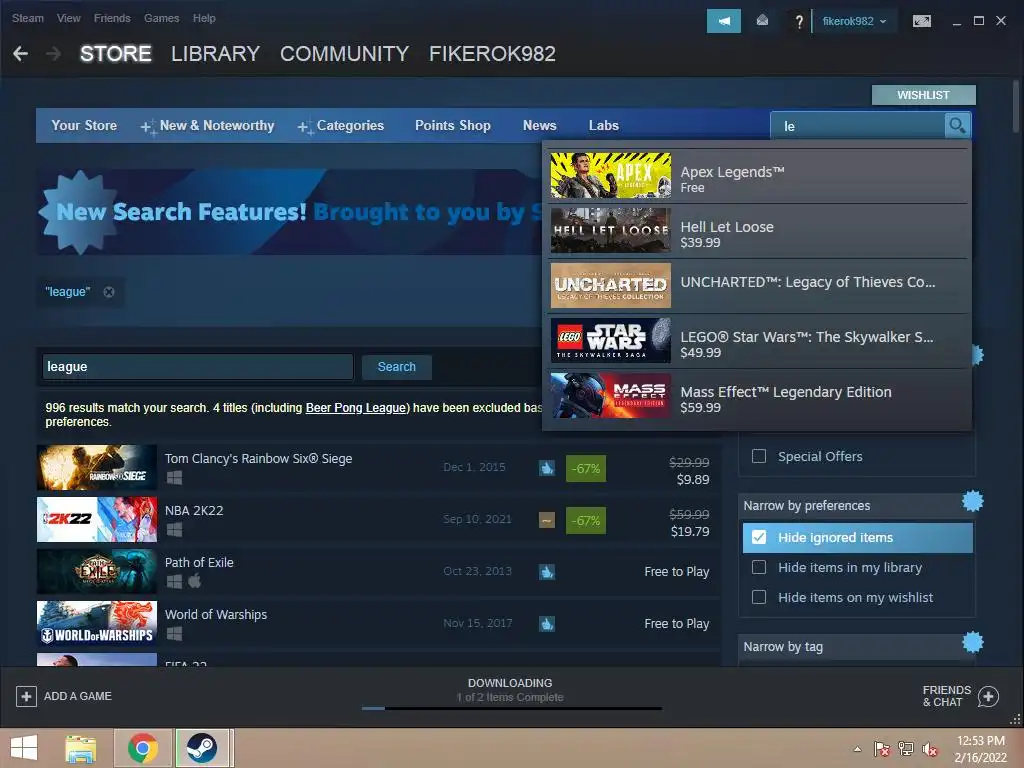1024x768 pixels.
Task: Open NBA 2K22 search result
Action: (379, 520)
